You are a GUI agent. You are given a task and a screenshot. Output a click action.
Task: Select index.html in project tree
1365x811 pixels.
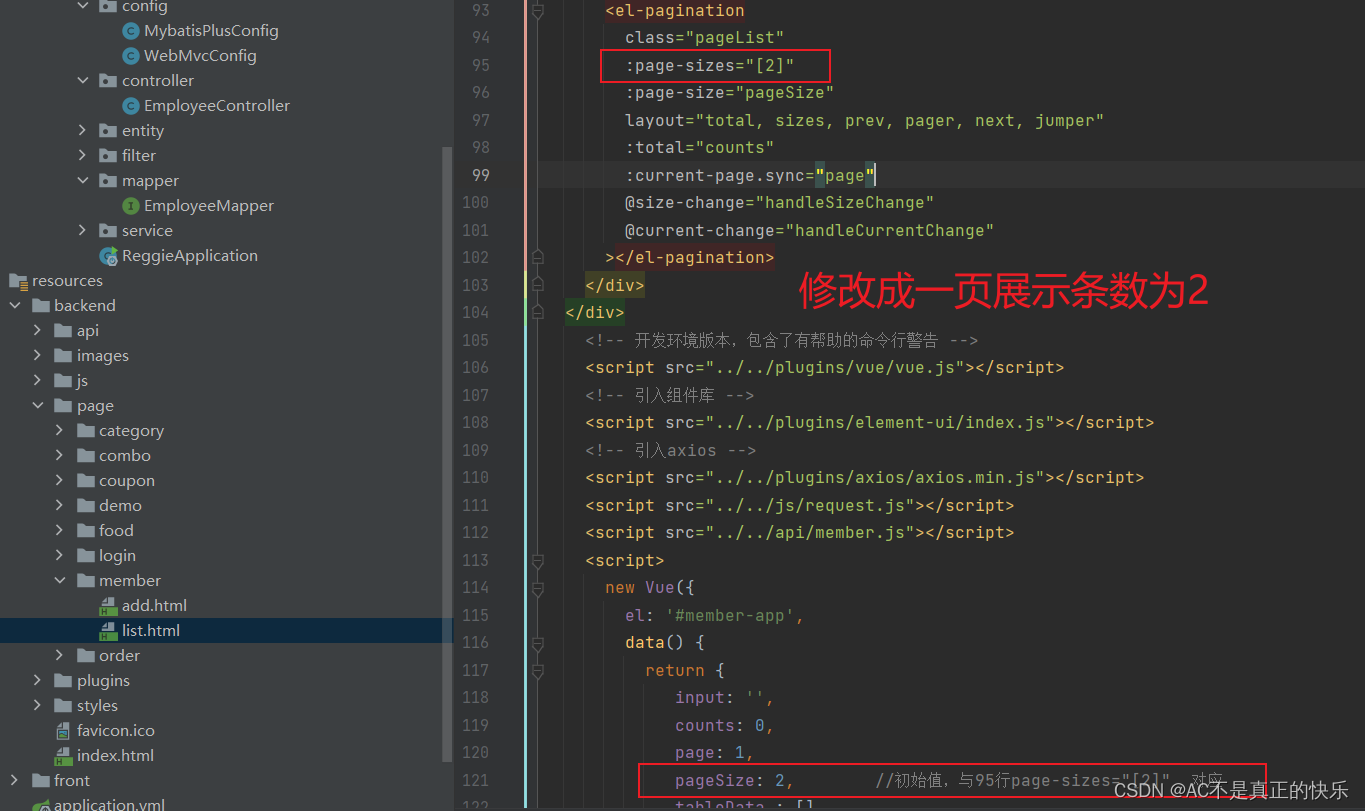tap(115, 756)
